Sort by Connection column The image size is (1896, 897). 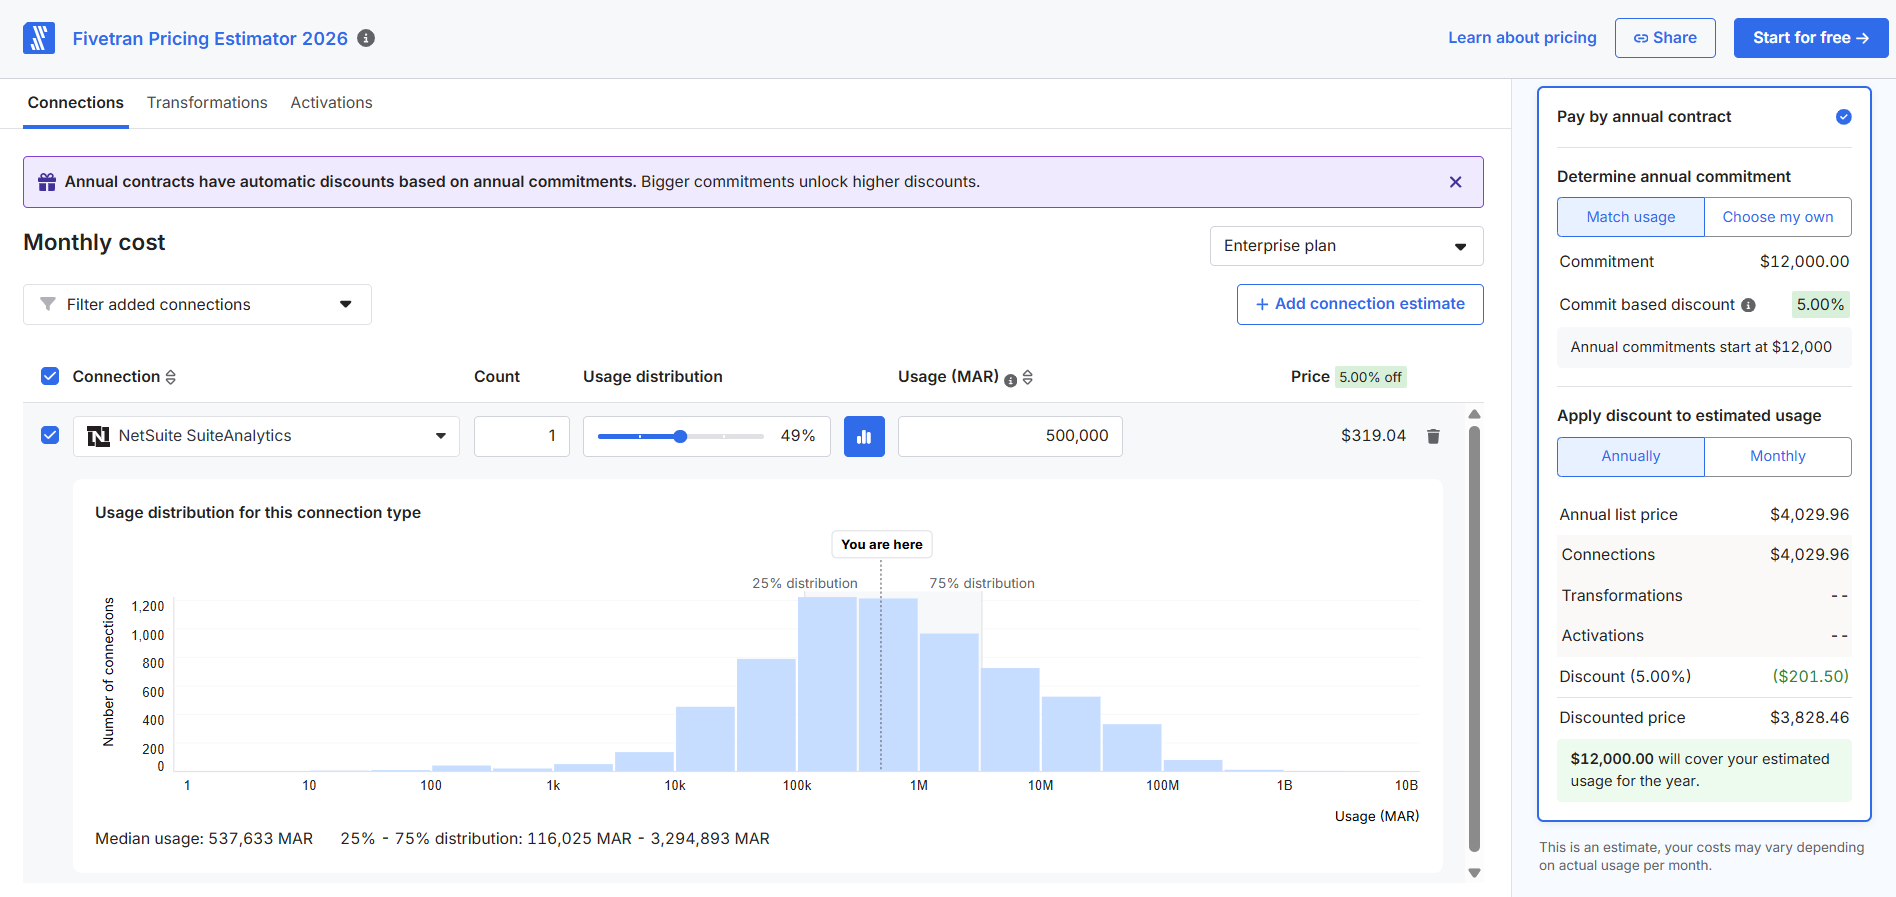(170, 377)
